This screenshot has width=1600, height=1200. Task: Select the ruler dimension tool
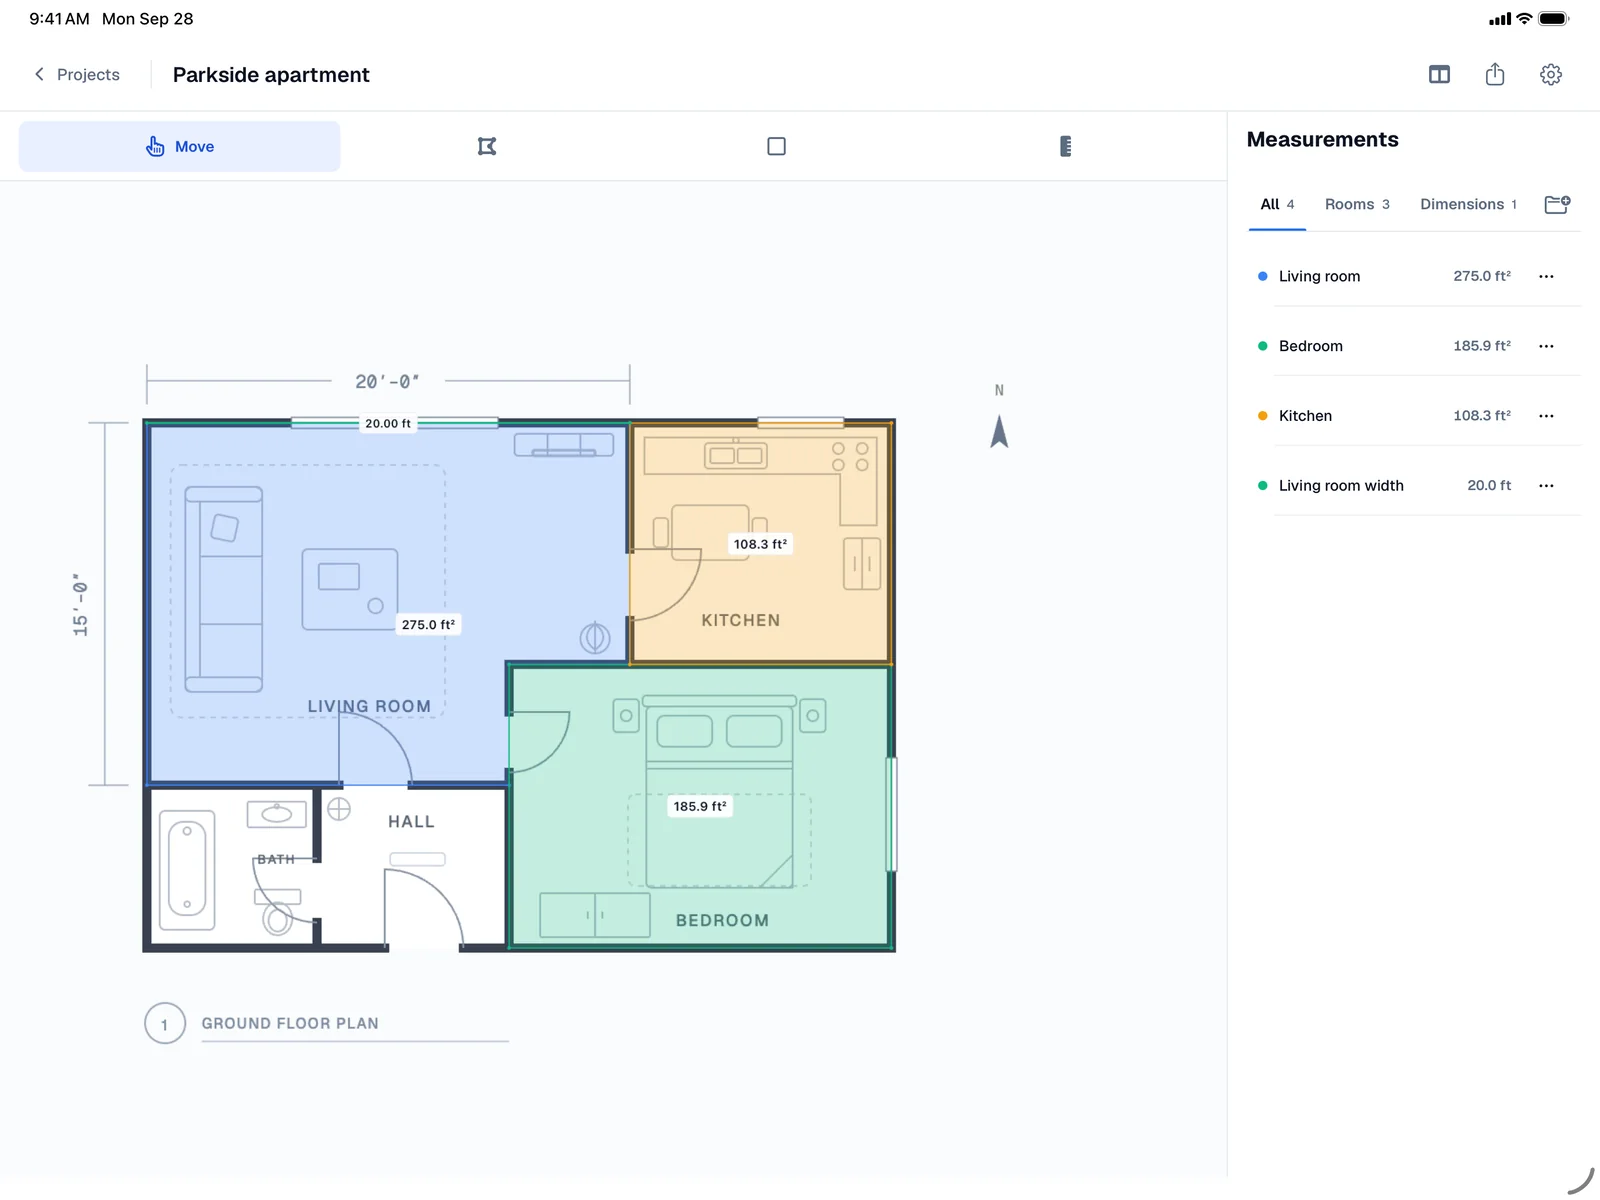(1065, 146)
